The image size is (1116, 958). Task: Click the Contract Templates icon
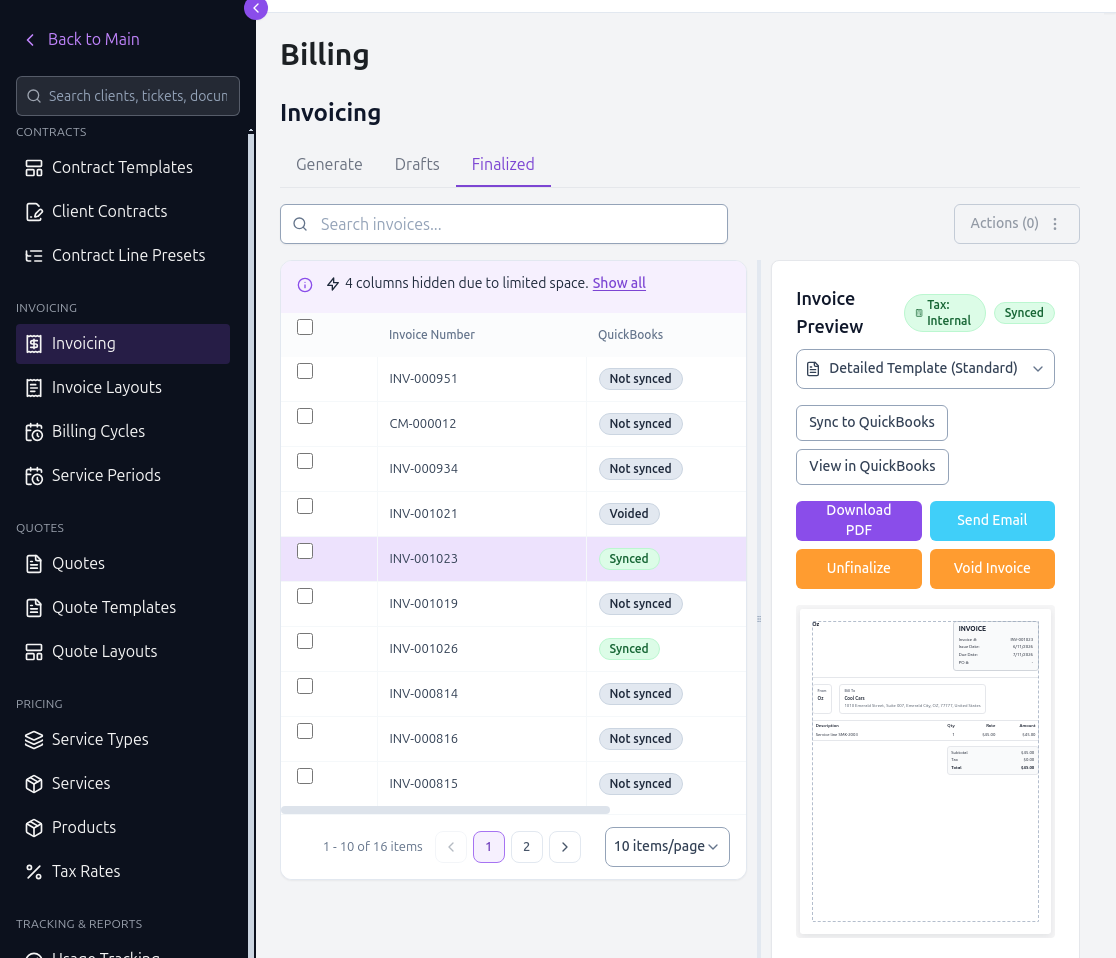click(33, 168)
